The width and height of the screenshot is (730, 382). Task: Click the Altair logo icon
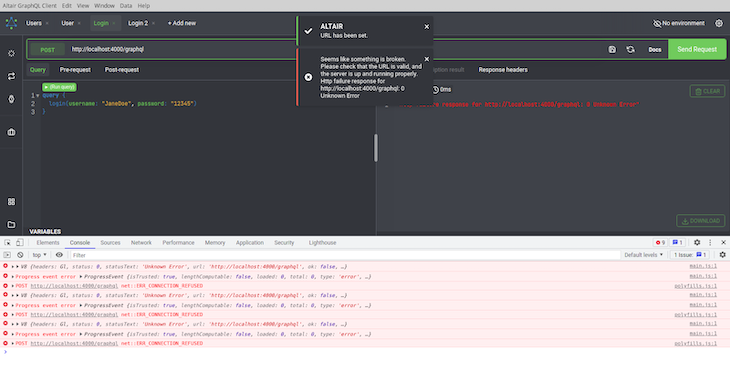(x=11, y=23)
